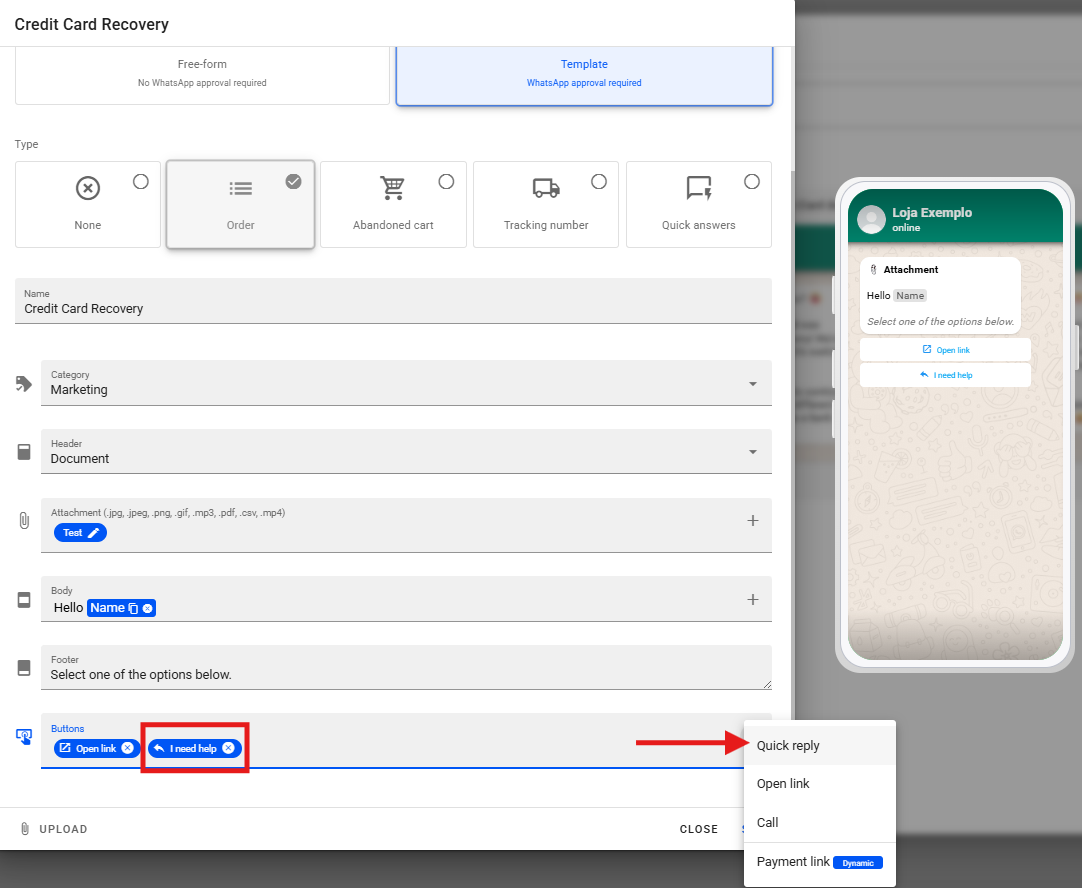Screen dimensions: 1082x888
Task: Select Call from the button menu
Action: (x=768, y=823)
